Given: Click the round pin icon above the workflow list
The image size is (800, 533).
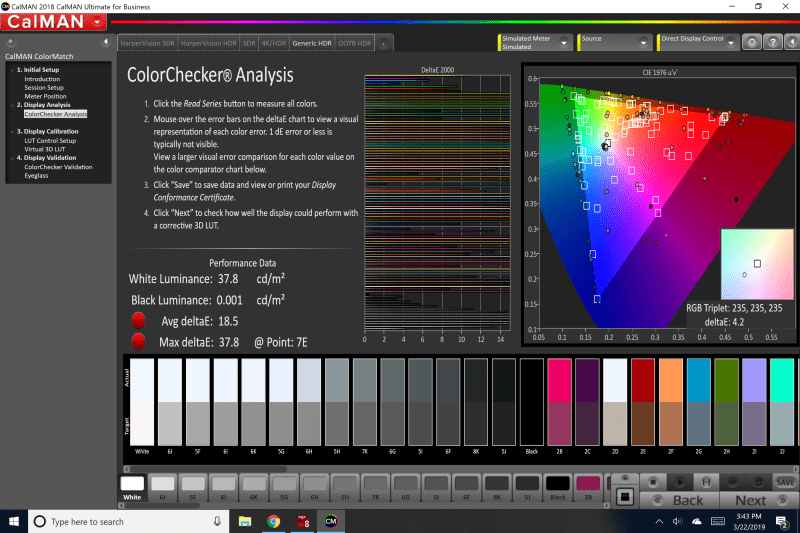Looking at the screenshot, I should point(11,42).
